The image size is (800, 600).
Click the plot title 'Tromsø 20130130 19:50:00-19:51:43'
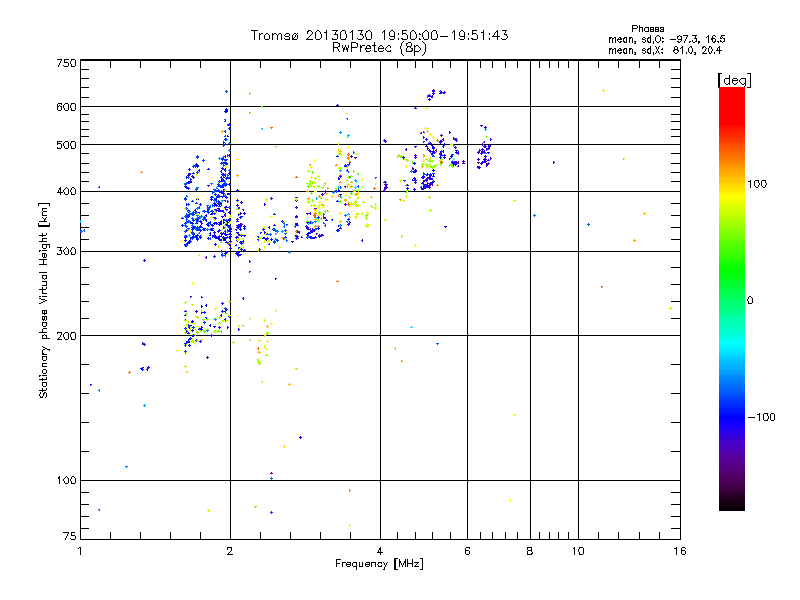379,35
